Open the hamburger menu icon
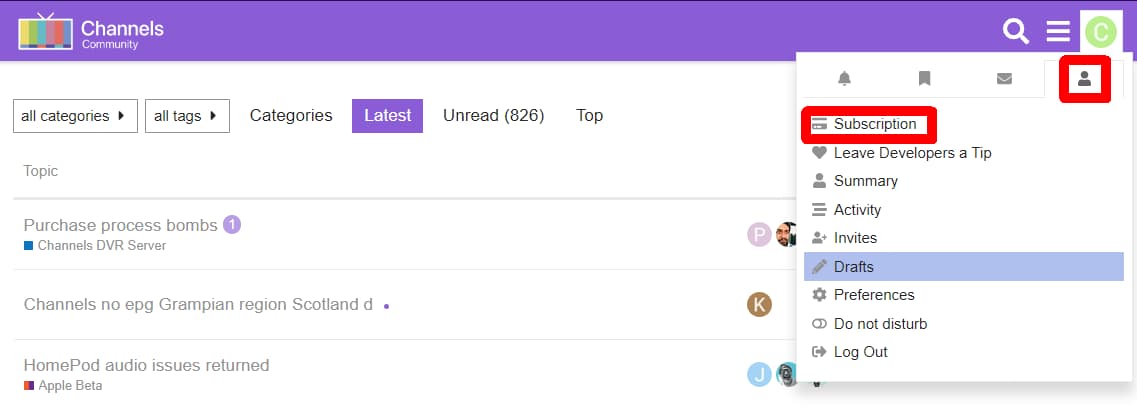1137x409 pixels. click(x=1058, y=32)
